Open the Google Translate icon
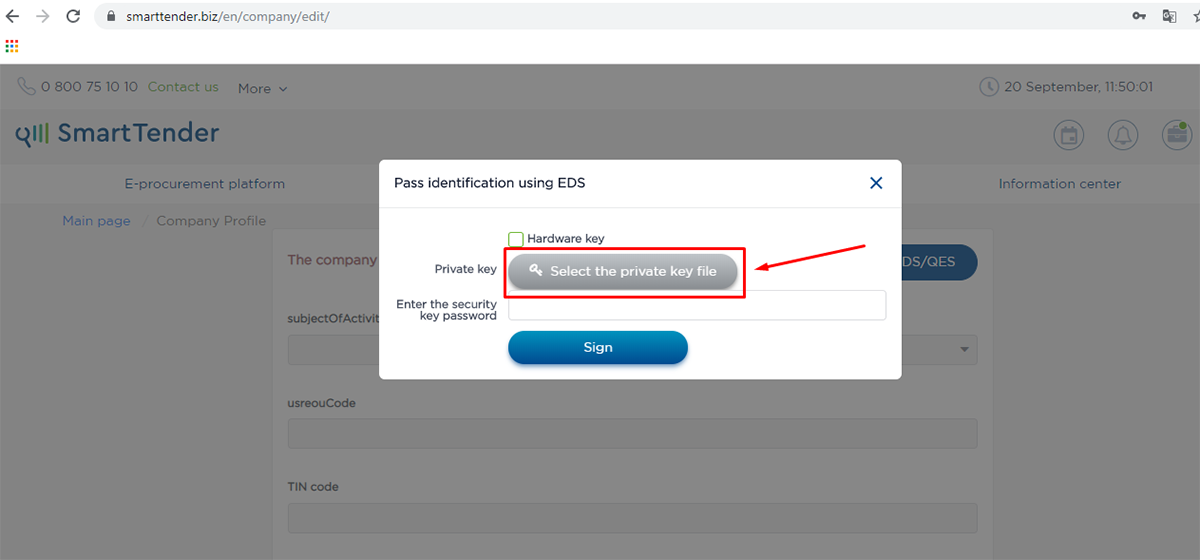Screen dimensions: 1200x560 pos(1168,16)
